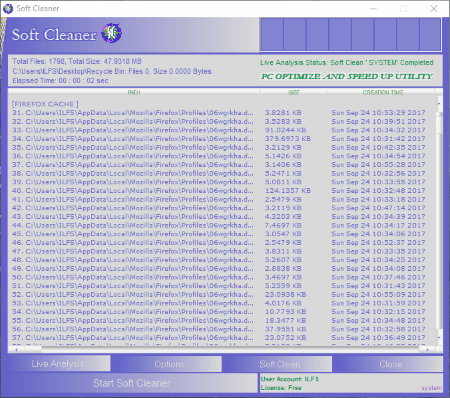This screenshot has width=450, height=398.
Task: Select row 45 file path
Action: (x=133, y=234)
